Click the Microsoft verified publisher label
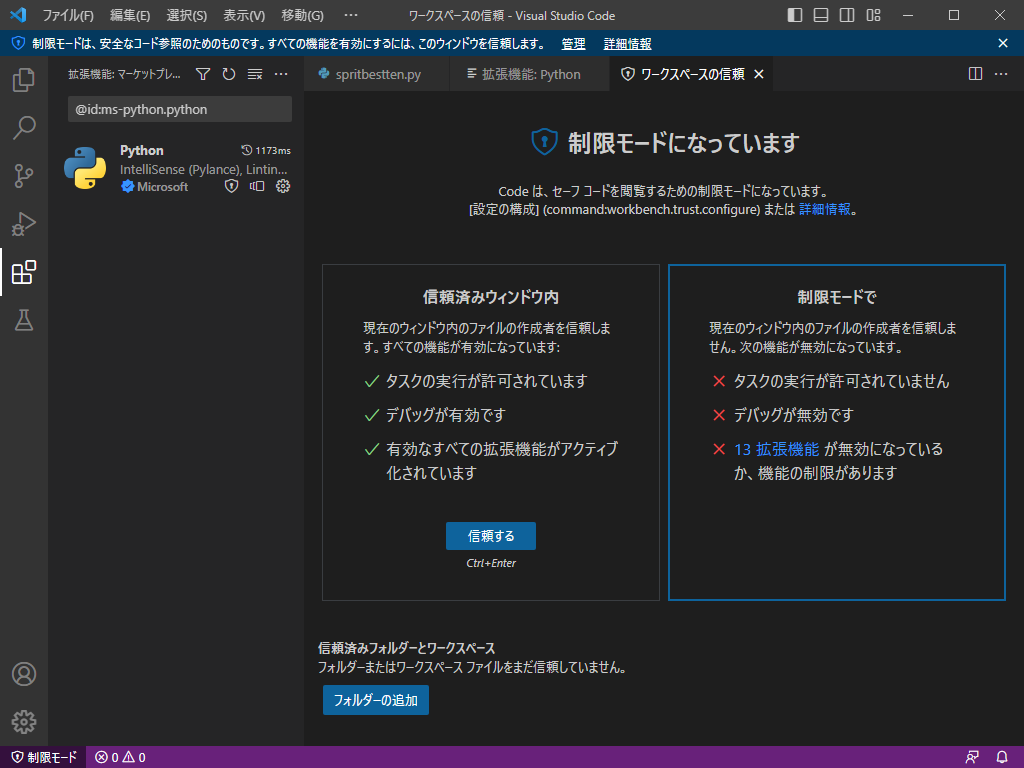The height and width of the screenshot is (768, 1024). click(155, 187)
